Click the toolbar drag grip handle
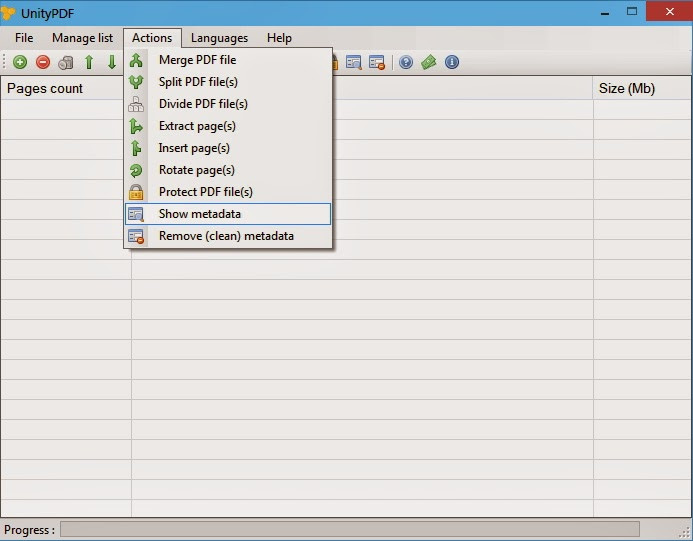Image resolution: width=693 pixels, height=541 pixels. point(4,62)
